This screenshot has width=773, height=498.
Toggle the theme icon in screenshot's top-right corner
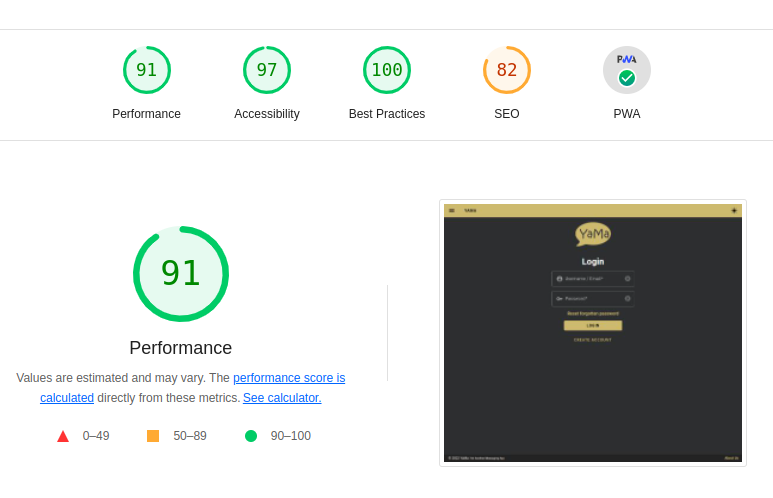[734, 211]
